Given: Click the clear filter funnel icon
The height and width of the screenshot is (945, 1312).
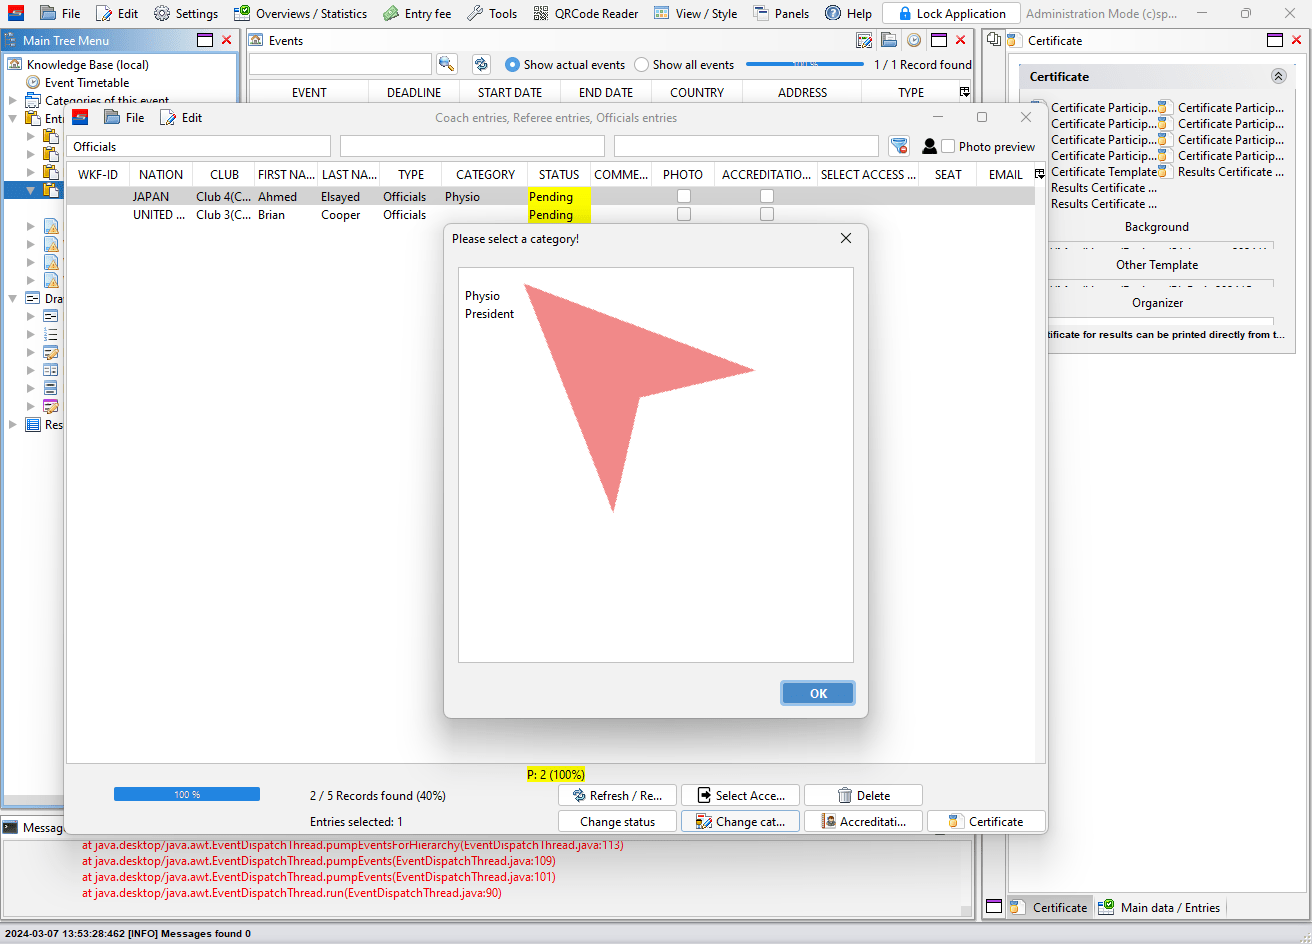Looking at the screenshot, I should (899, 146).
